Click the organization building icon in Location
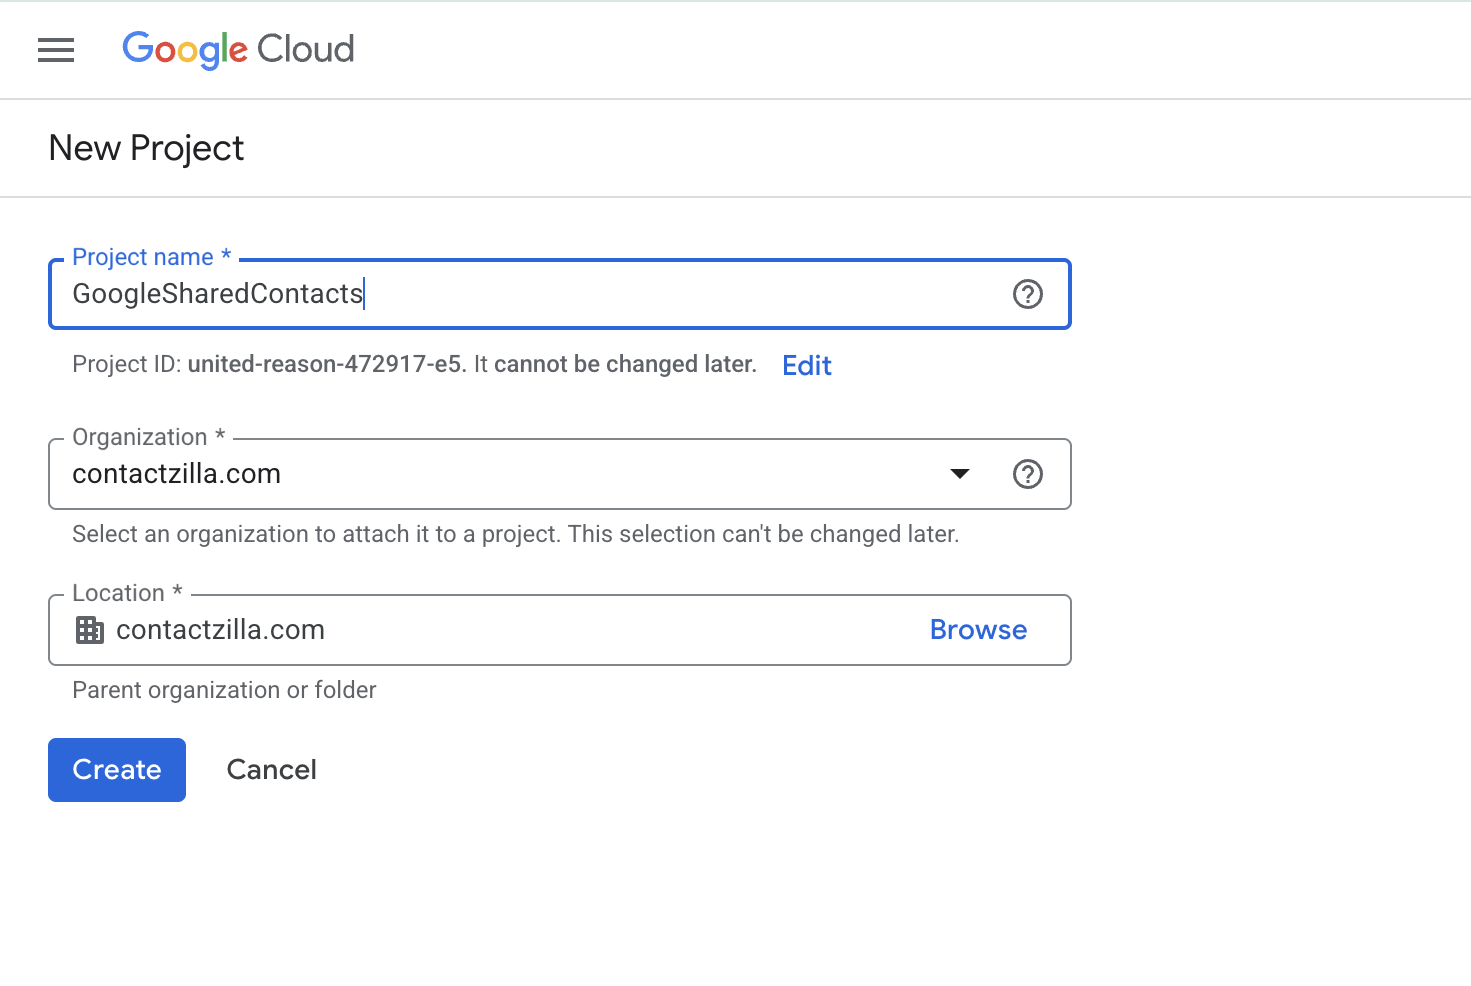This screenshot has width=1471, height=986. point(90,630)
